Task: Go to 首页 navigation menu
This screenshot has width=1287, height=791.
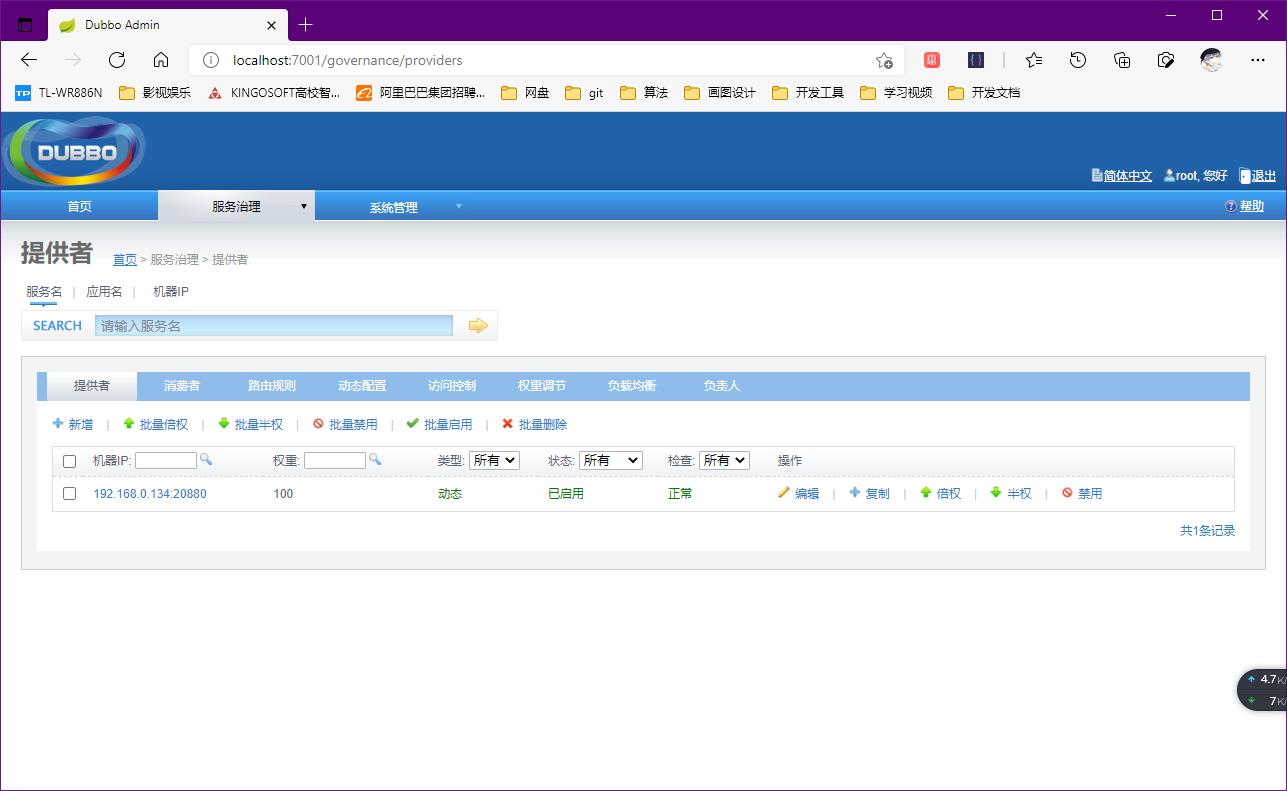Action: 79,206
